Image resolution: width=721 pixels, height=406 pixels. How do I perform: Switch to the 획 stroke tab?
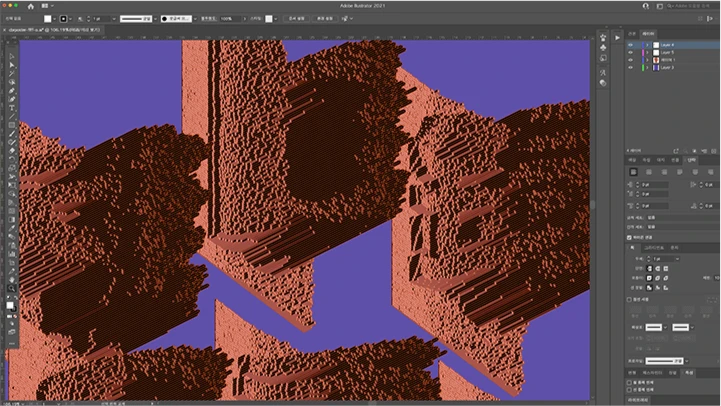pos(633,248)
